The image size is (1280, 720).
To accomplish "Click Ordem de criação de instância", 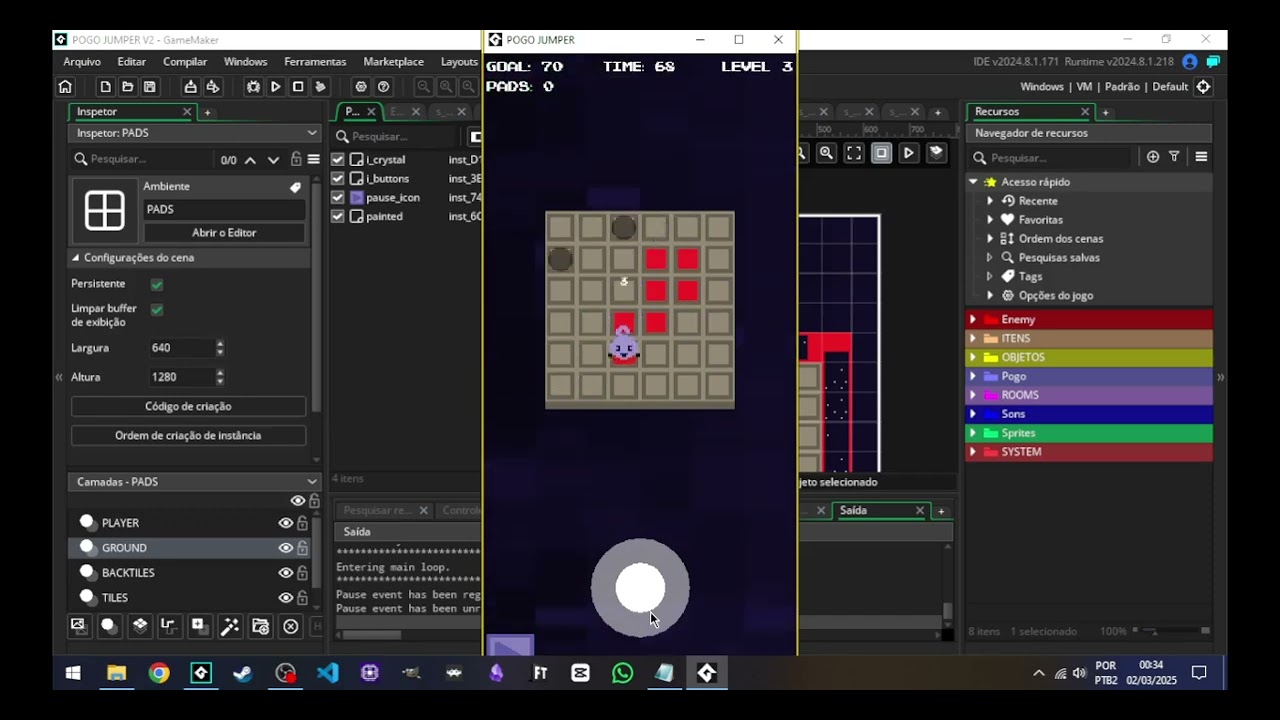I will pos(188,436).
